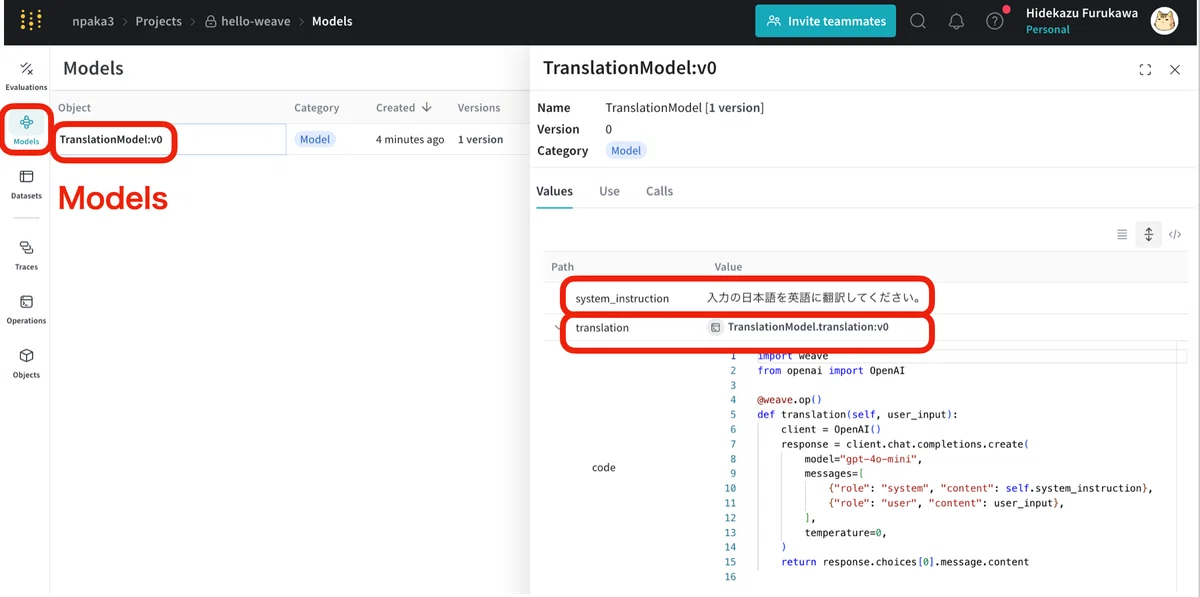Click the Personal account label
Viewport: 1200px width, 597px height.
coord(1048,30)
